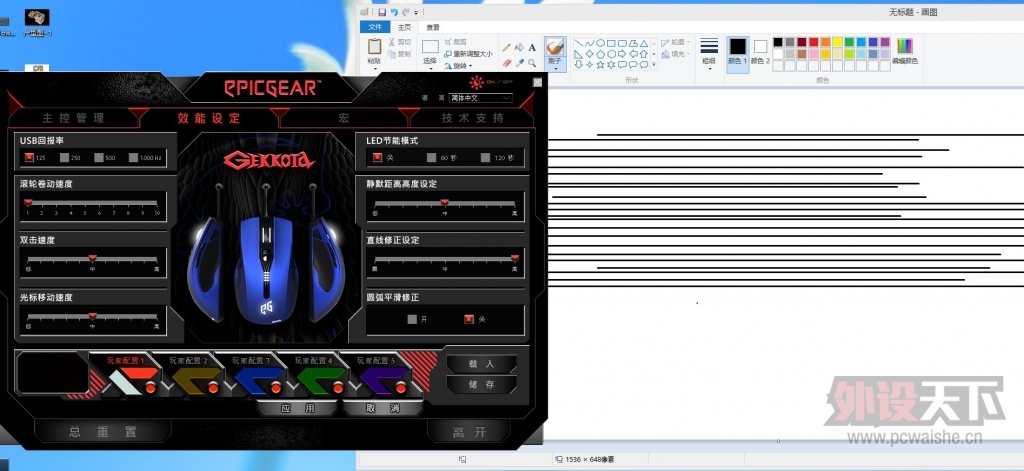Image resolution: width=1024 pixels, height=471 pixels.
Task: Switch to 主控管理 tab
Action: tap(73, 118)
